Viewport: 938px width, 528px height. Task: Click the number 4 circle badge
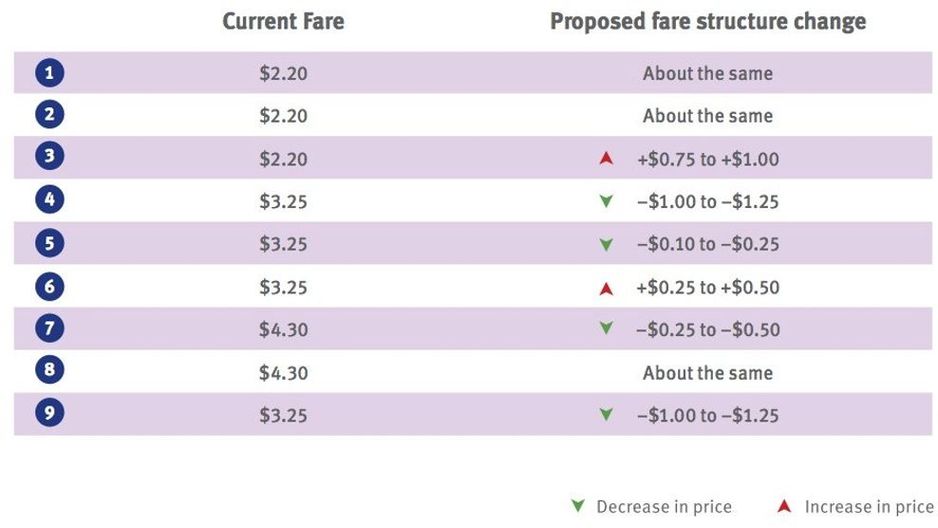coord(48,201)
